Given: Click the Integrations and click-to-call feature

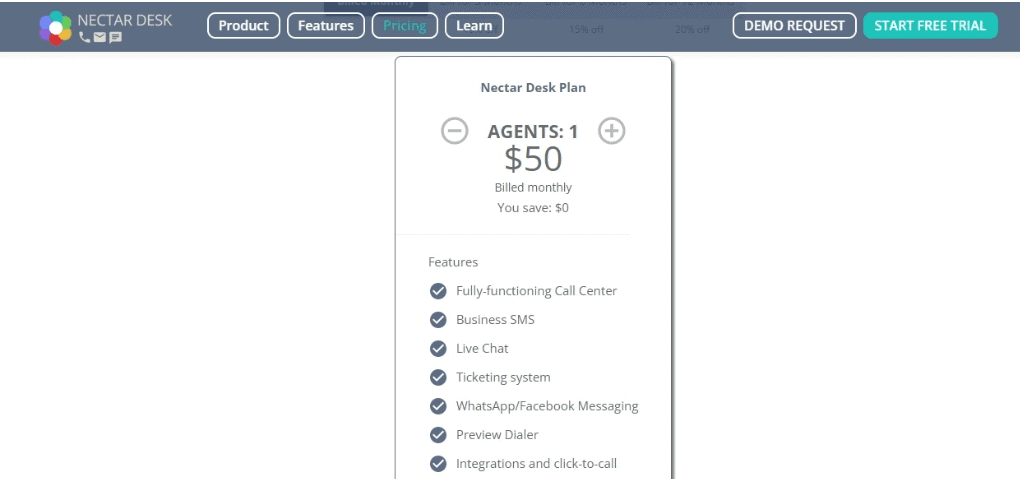Looking at the screenshot, I should pyautogui.click(x=536, y=464).
